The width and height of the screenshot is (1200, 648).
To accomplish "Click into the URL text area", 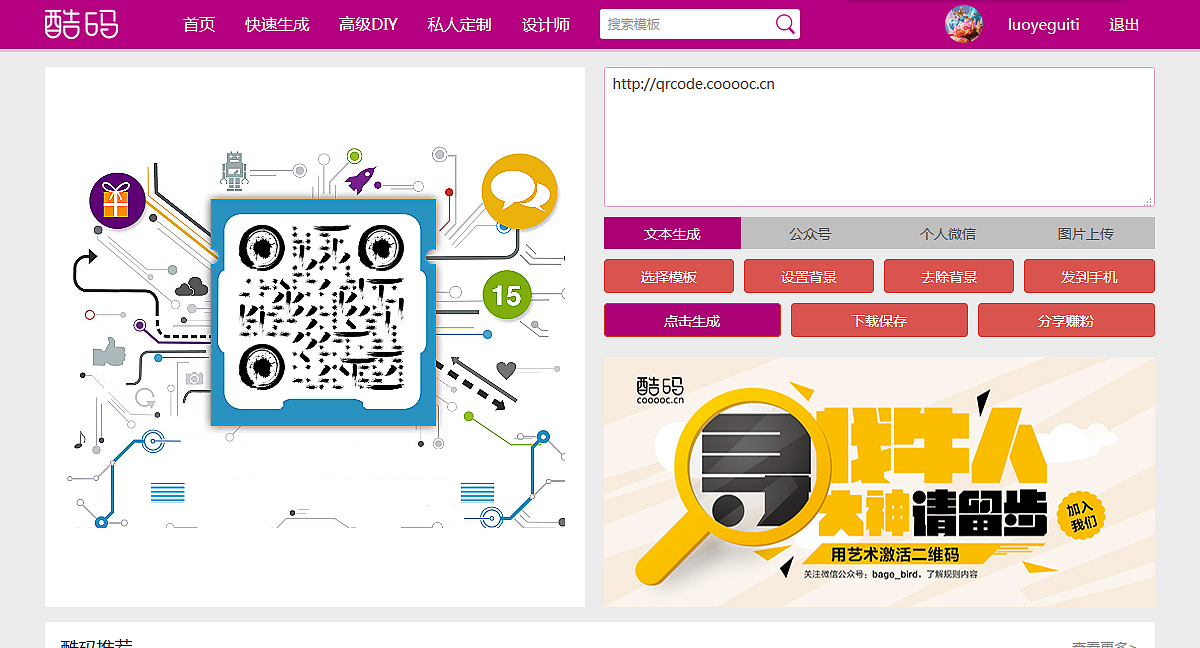I will (x=879, y=137).
